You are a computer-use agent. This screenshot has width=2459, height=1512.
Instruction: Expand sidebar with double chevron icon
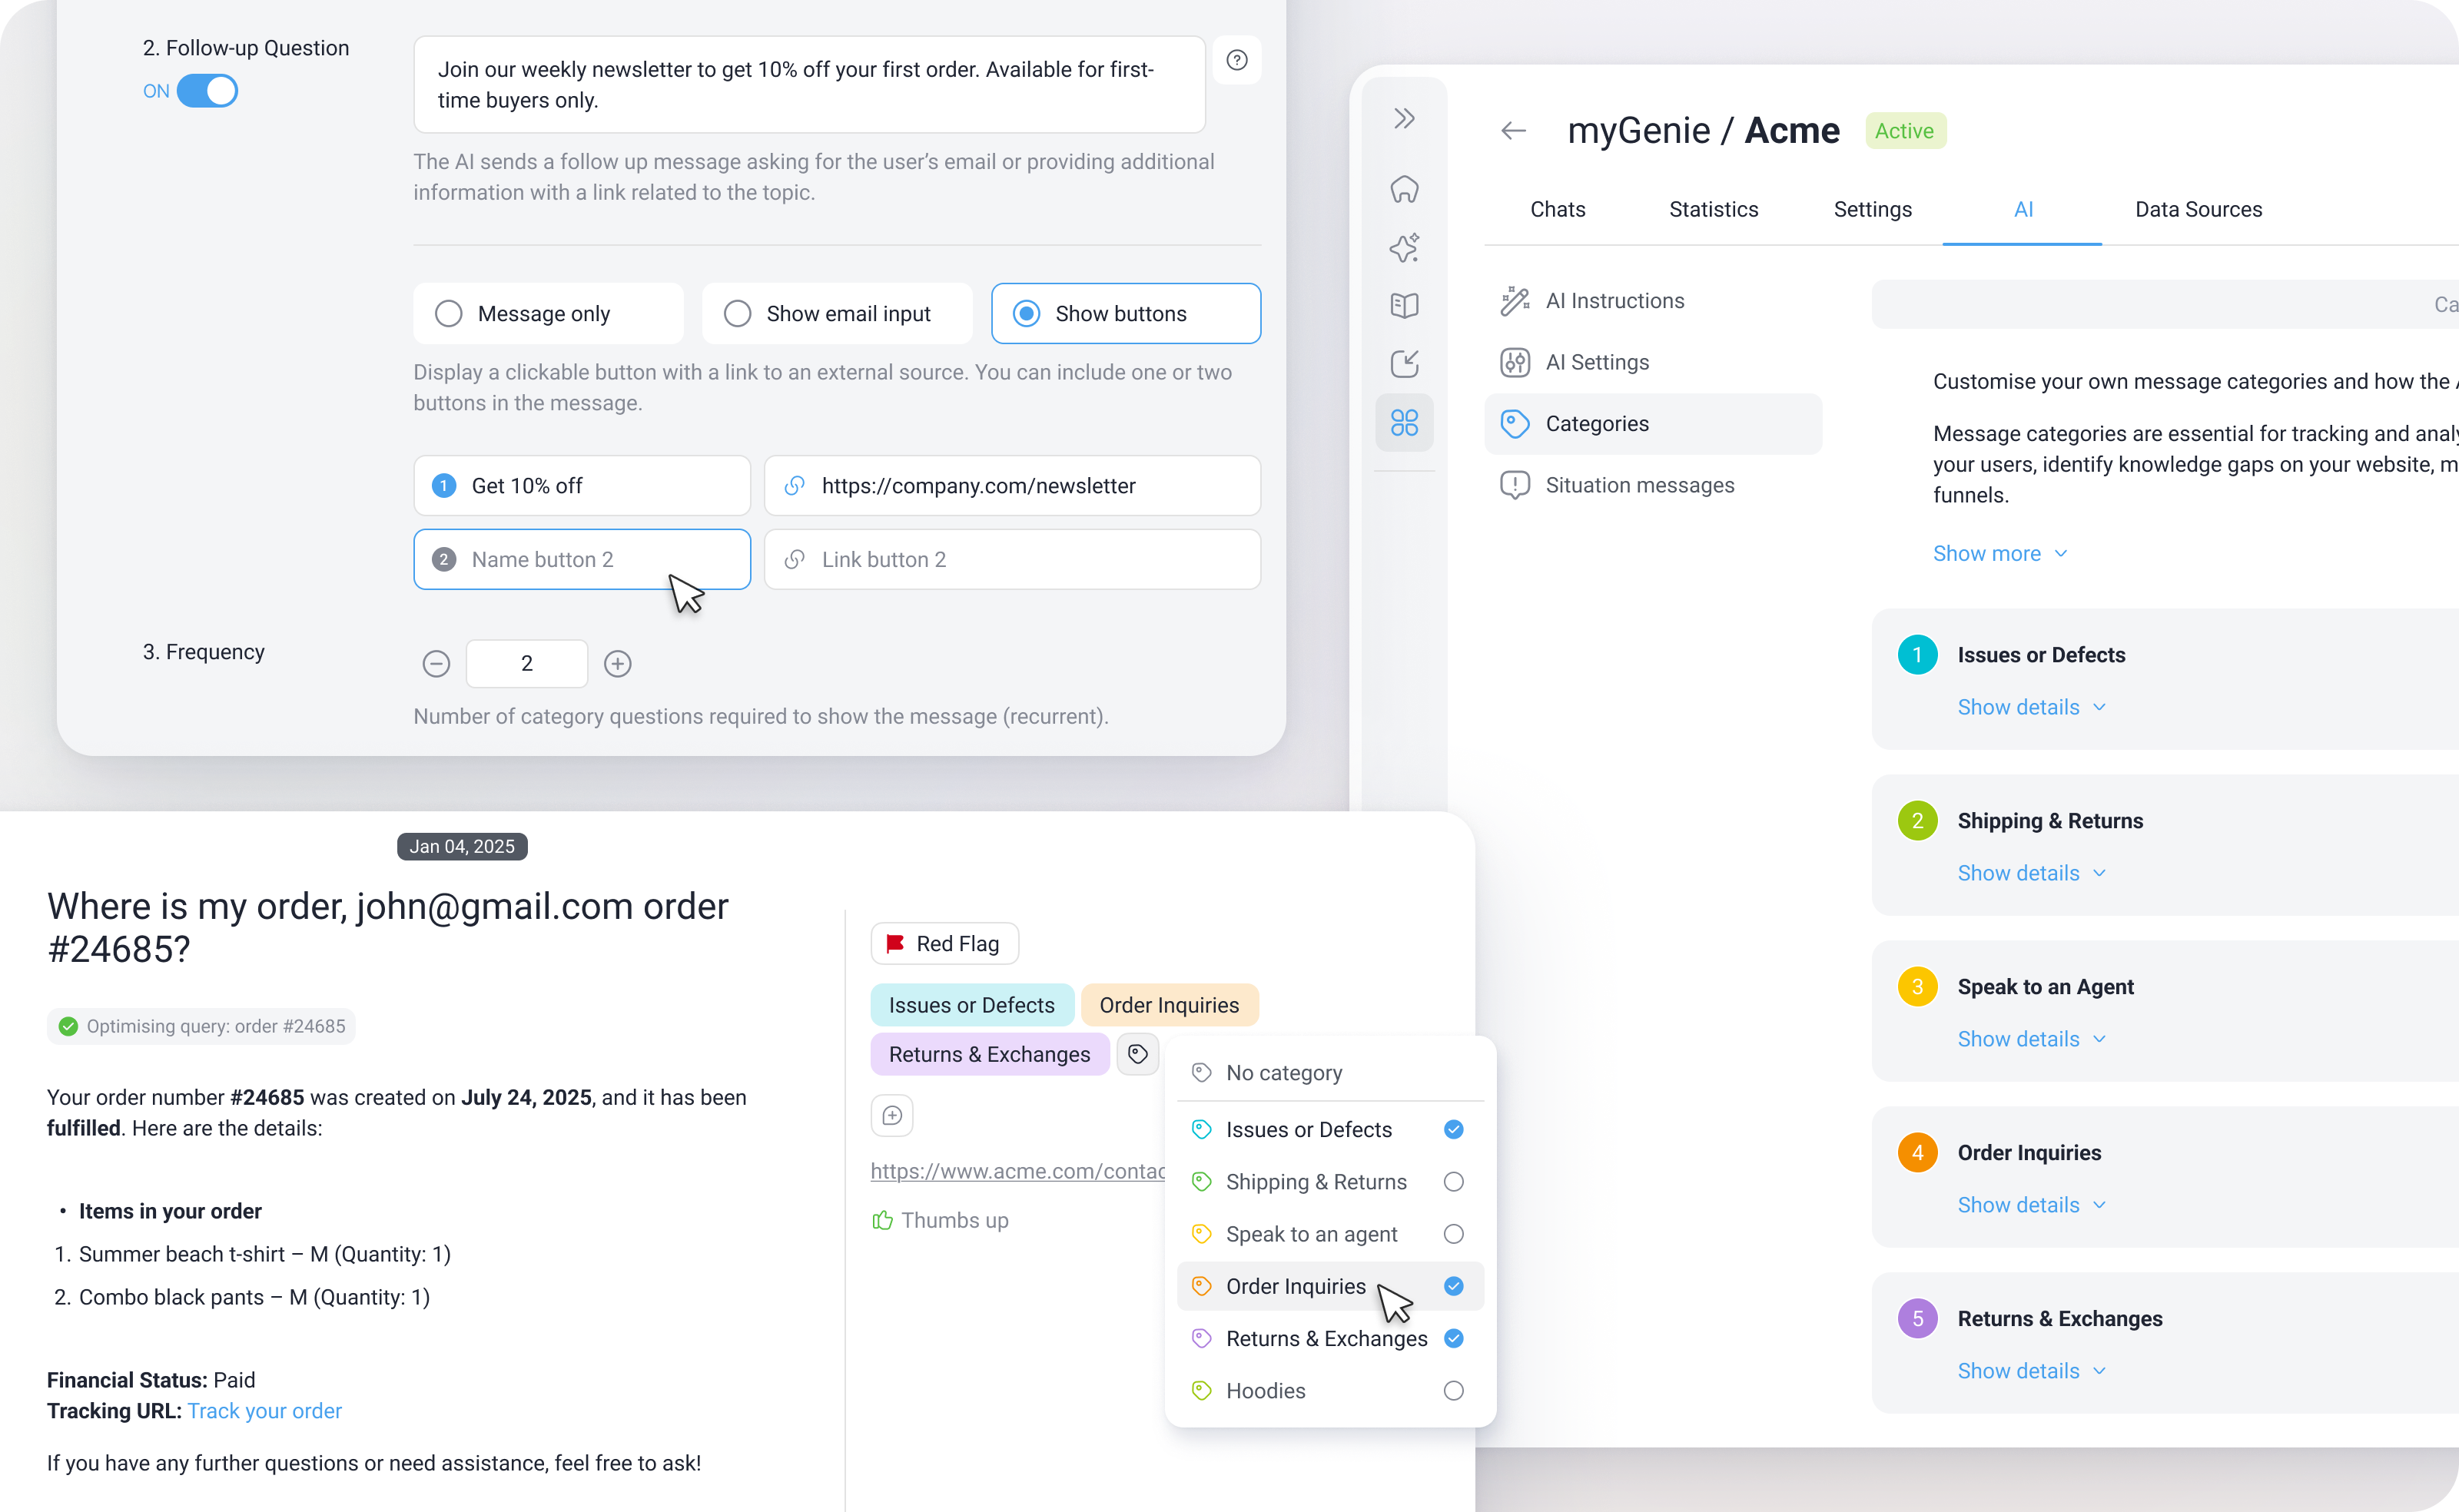click(1404, 119)
